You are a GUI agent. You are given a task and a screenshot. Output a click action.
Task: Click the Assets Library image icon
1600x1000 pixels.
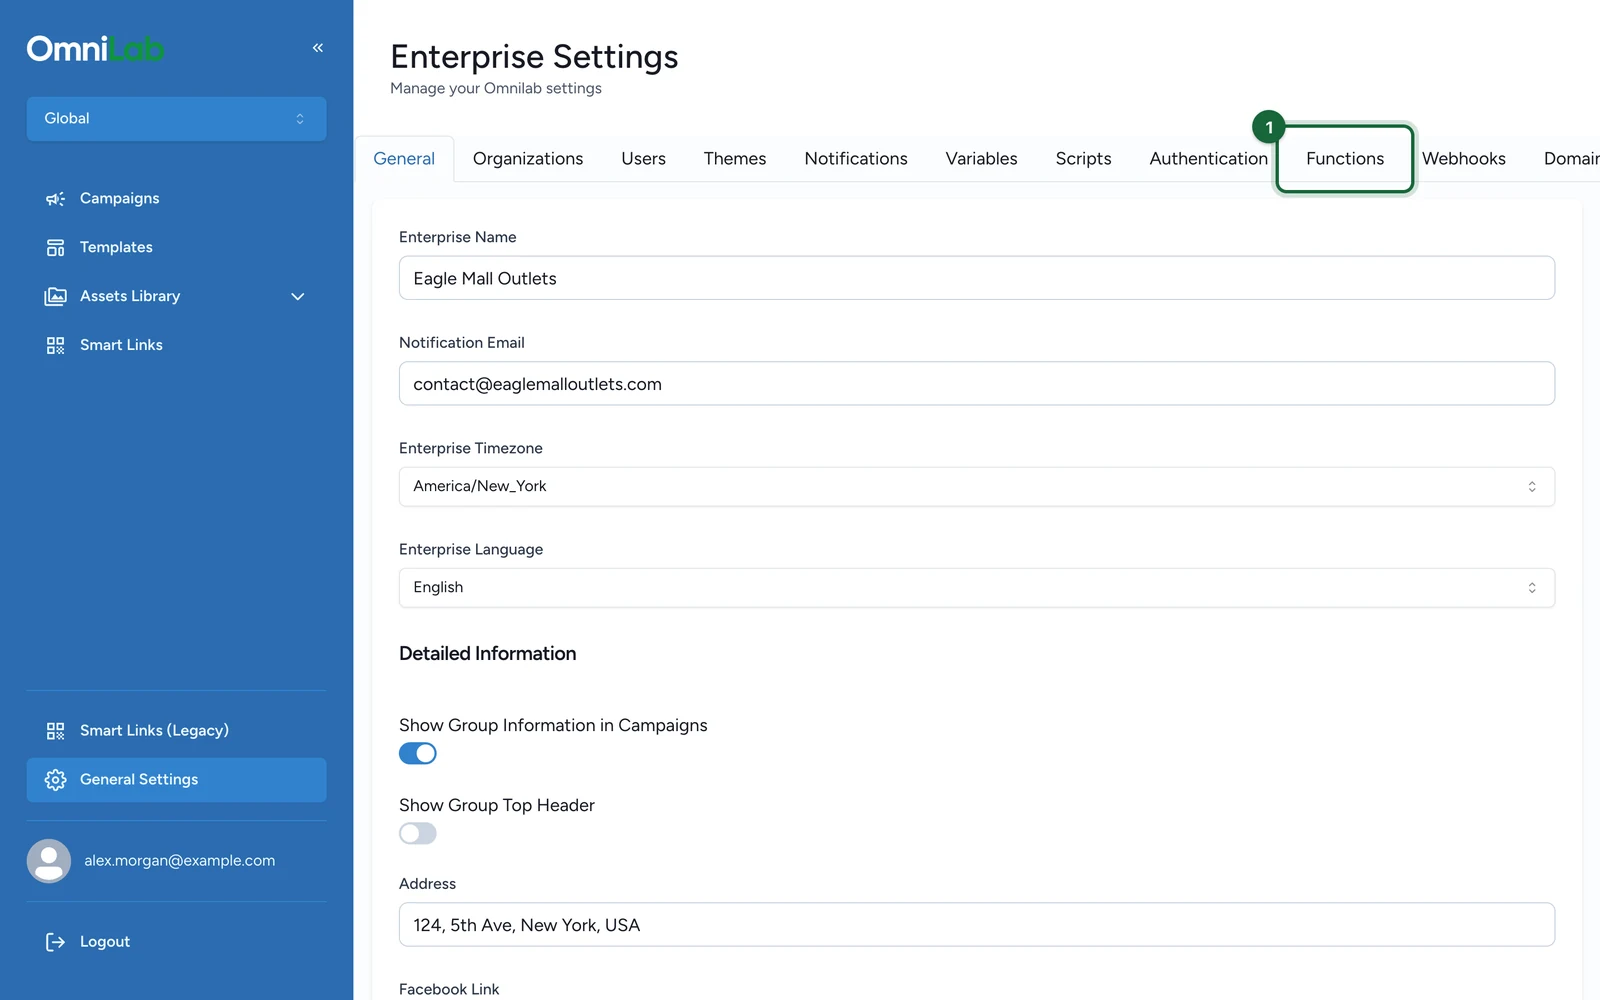[55, 297]
